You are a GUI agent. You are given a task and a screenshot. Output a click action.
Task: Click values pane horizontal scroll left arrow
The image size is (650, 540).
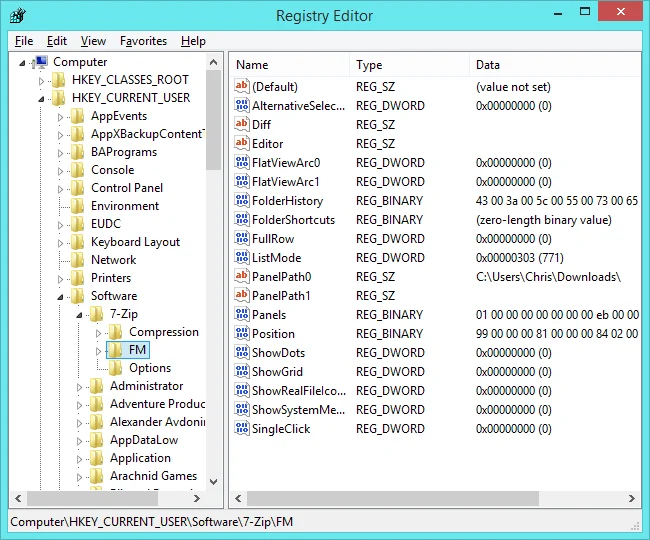[238, 499]
